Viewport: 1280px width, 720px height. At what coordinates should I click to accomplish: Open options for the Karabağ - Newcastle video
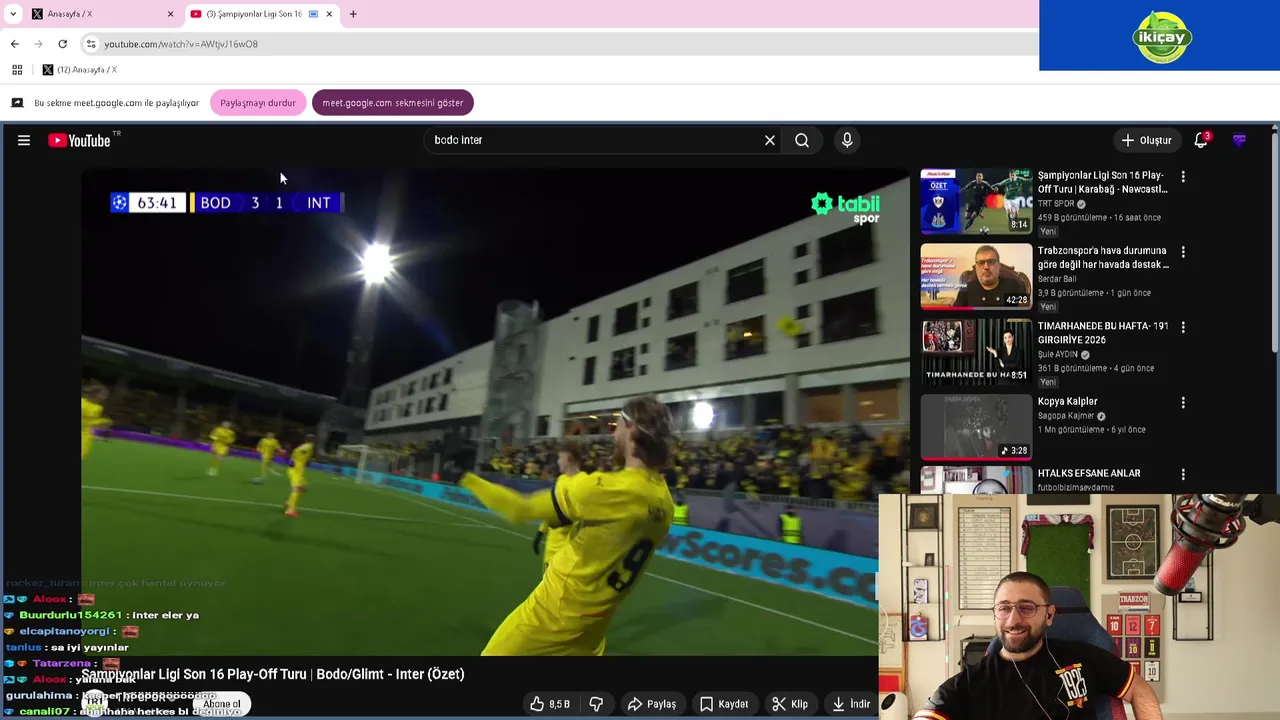click(x=1183, y=177)
